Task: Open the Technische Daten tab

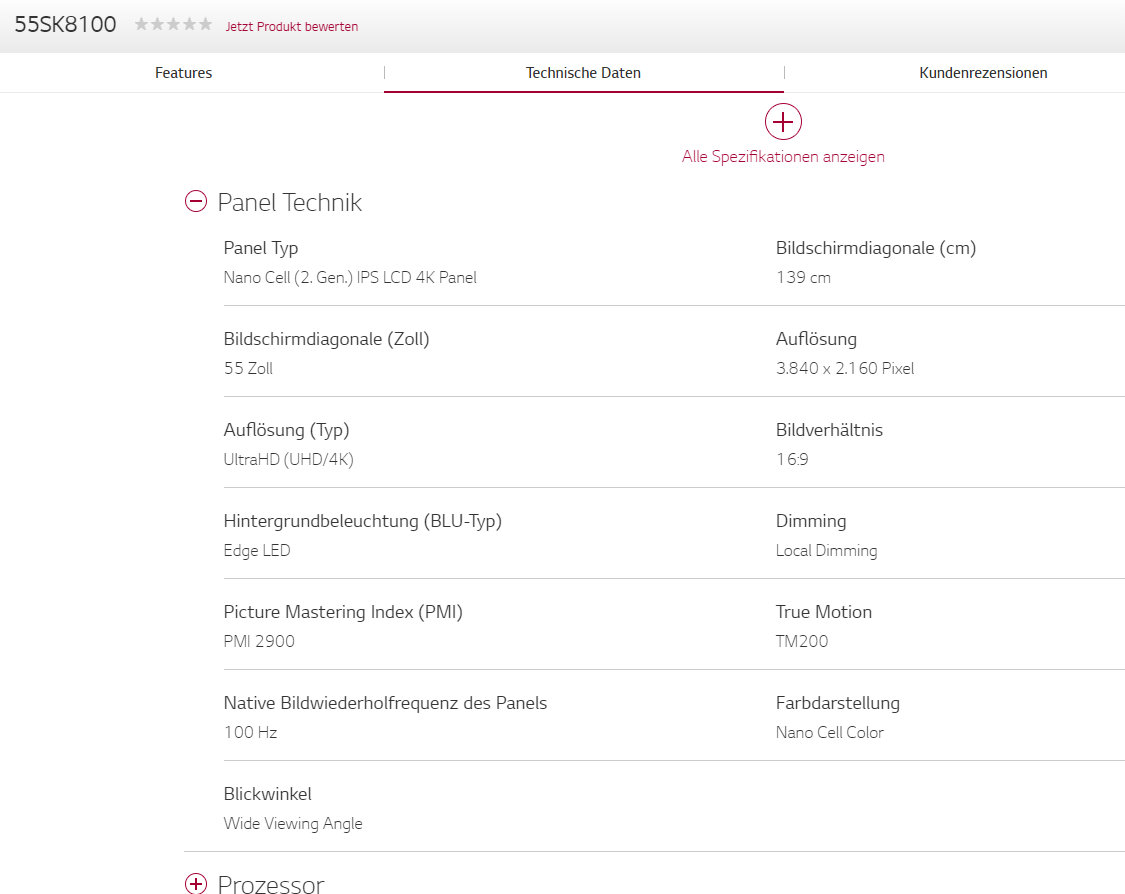Action: tap(583, 73)
